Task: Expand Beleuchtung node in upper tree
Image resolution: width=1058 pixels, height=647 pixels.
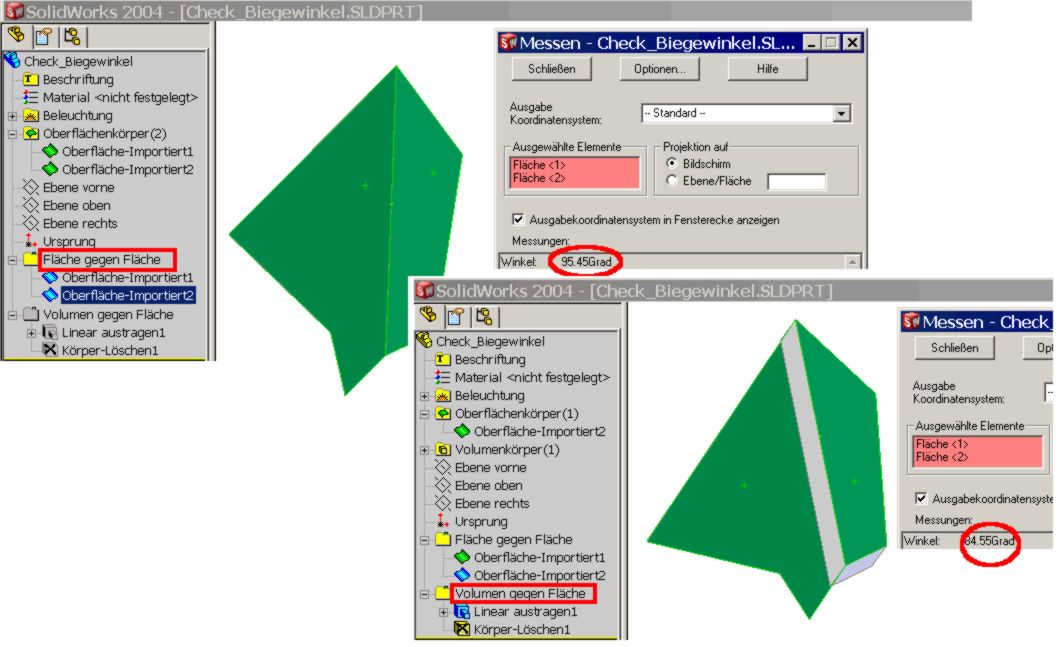Action: pos(12,116)
